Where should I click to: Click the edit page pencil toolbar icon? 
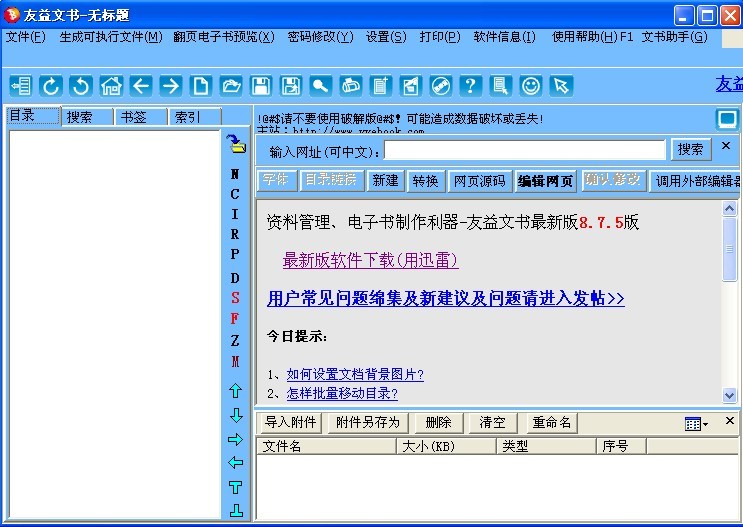coord(411,86)
